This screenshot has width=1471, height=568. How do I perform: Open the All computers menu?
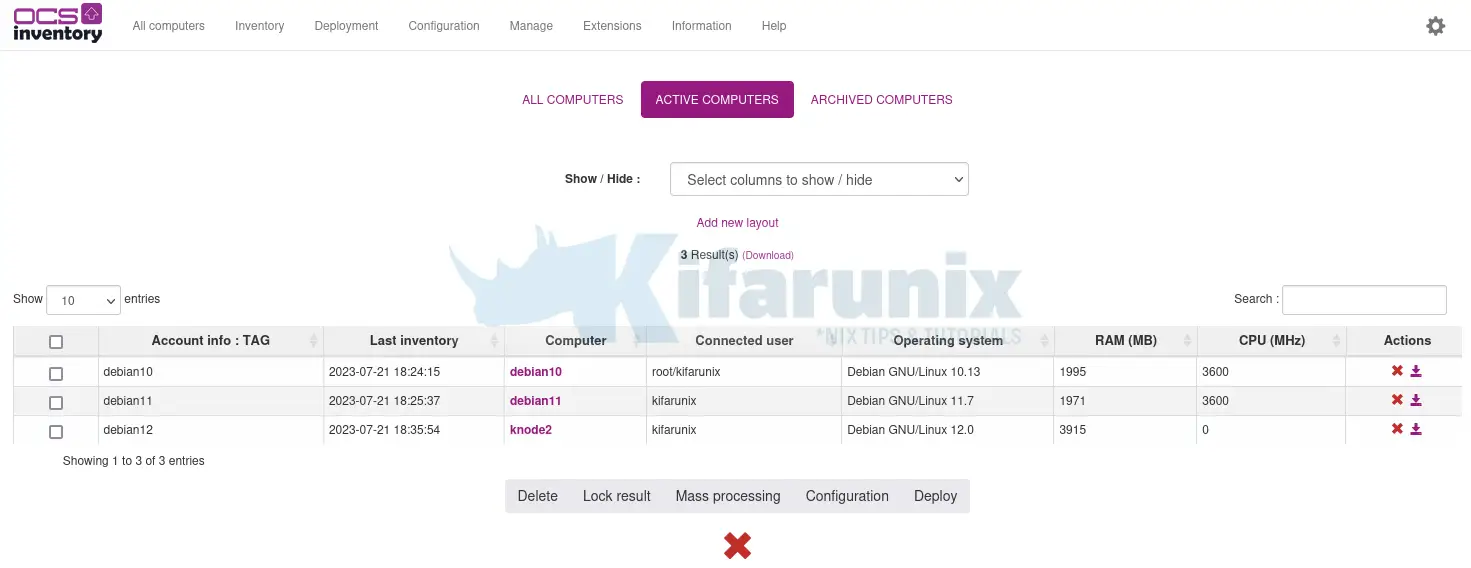169,26
